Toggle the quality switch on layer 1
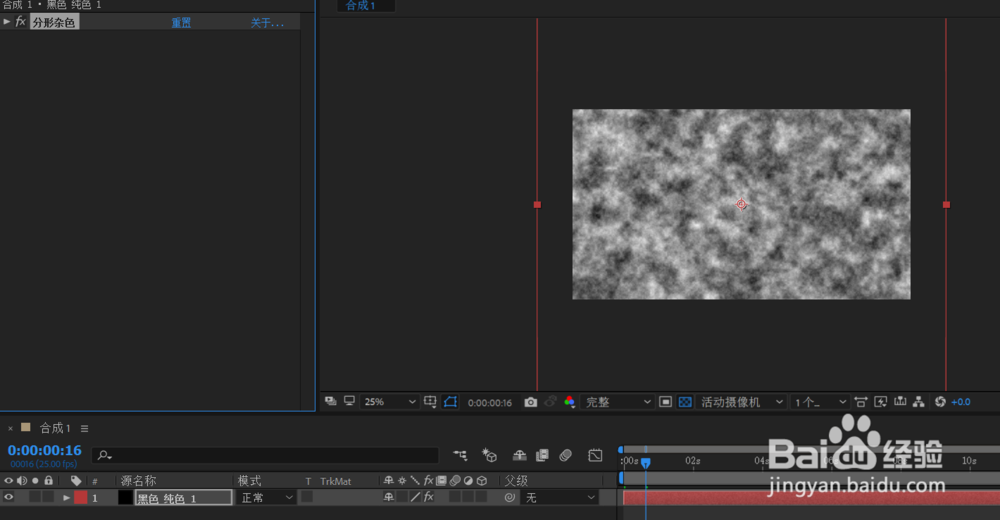 416,497
